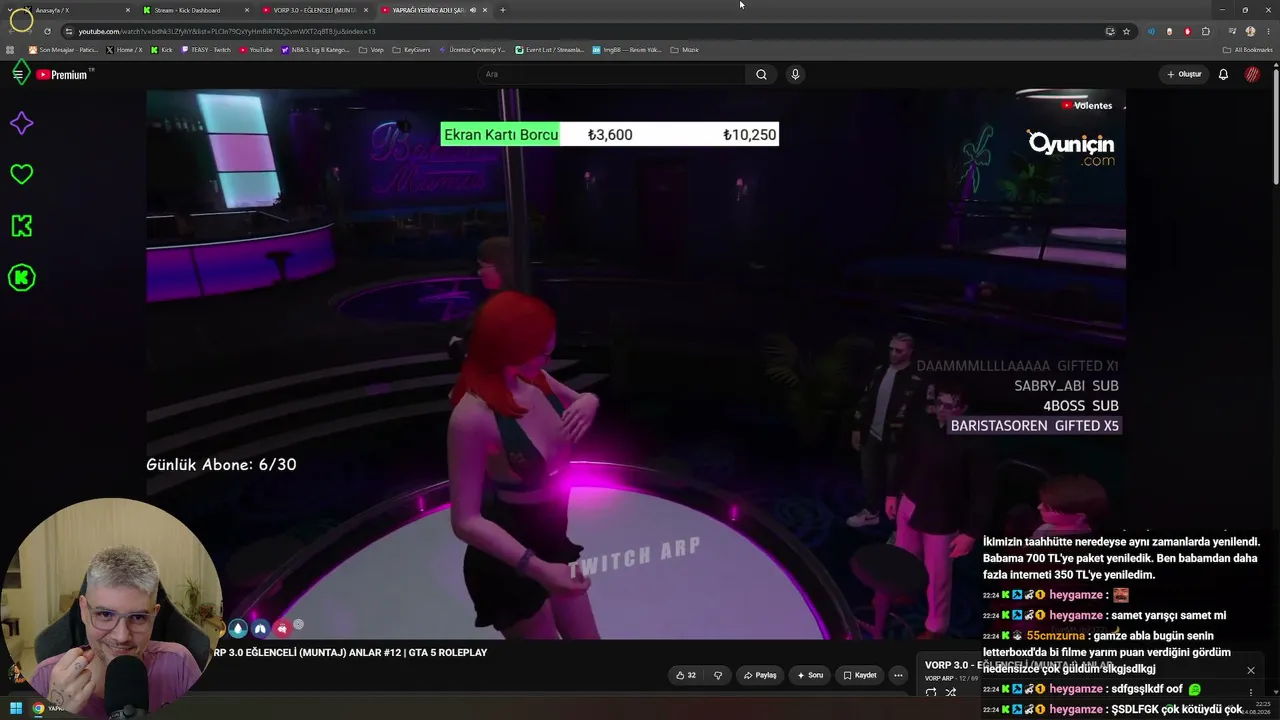The image size is (1280, 720).
Task: Open the Son Mesajlar bookmark
Action: [x=63, y=49]
